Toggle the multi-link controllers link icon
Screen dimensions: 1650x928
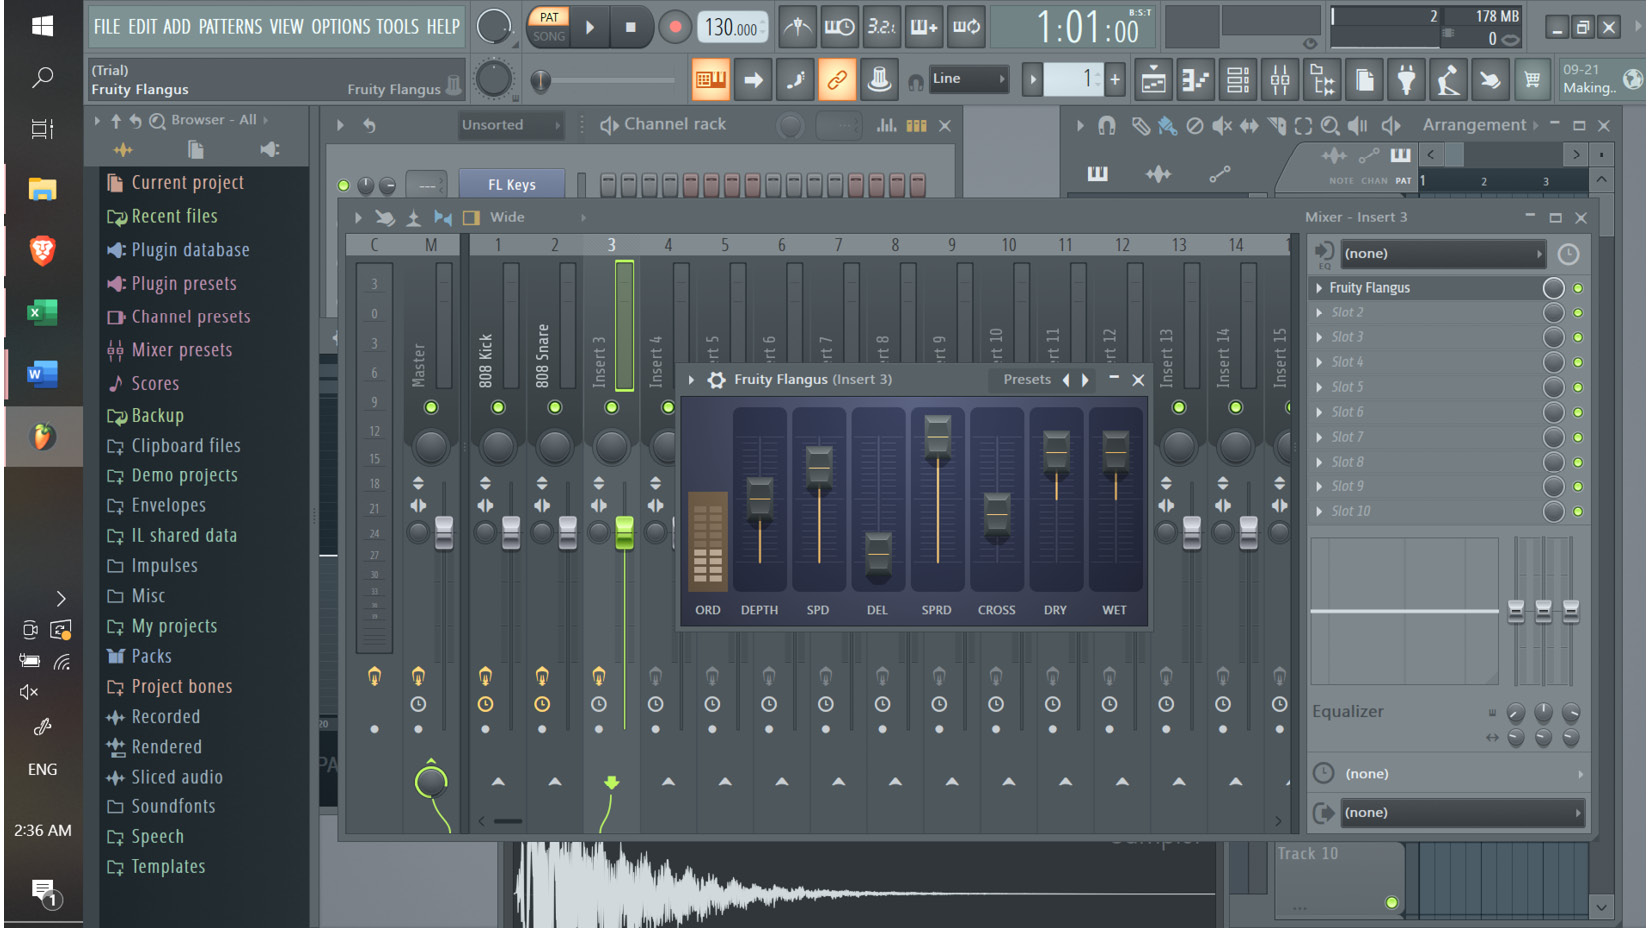point(837,80)
